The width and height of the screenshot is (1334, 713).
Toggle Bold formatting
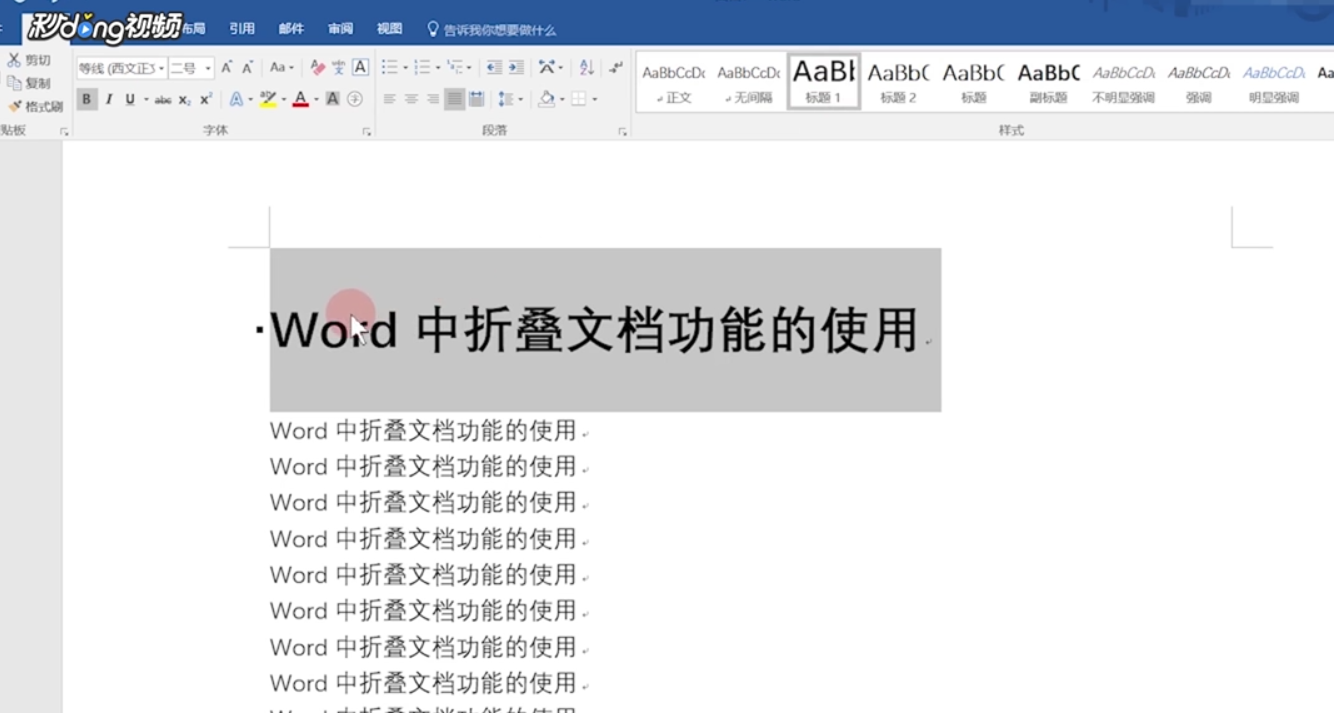(x=87, y=99)
